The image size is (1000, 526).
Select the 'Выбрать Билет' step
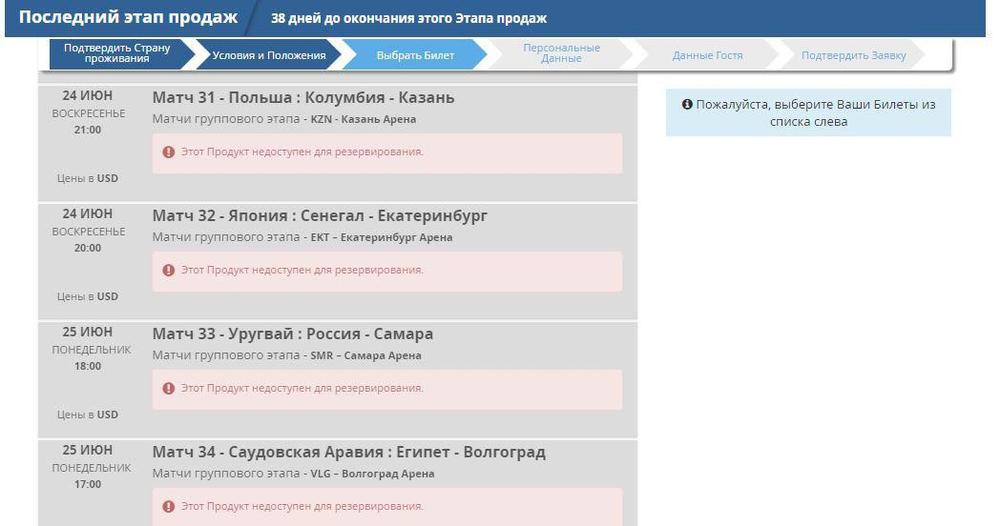tap(415, 55)
